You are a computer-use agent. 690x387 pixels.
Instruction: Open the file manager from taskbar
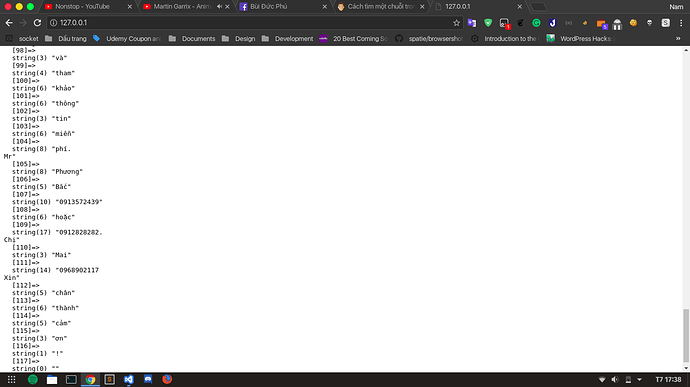[52, 380]
